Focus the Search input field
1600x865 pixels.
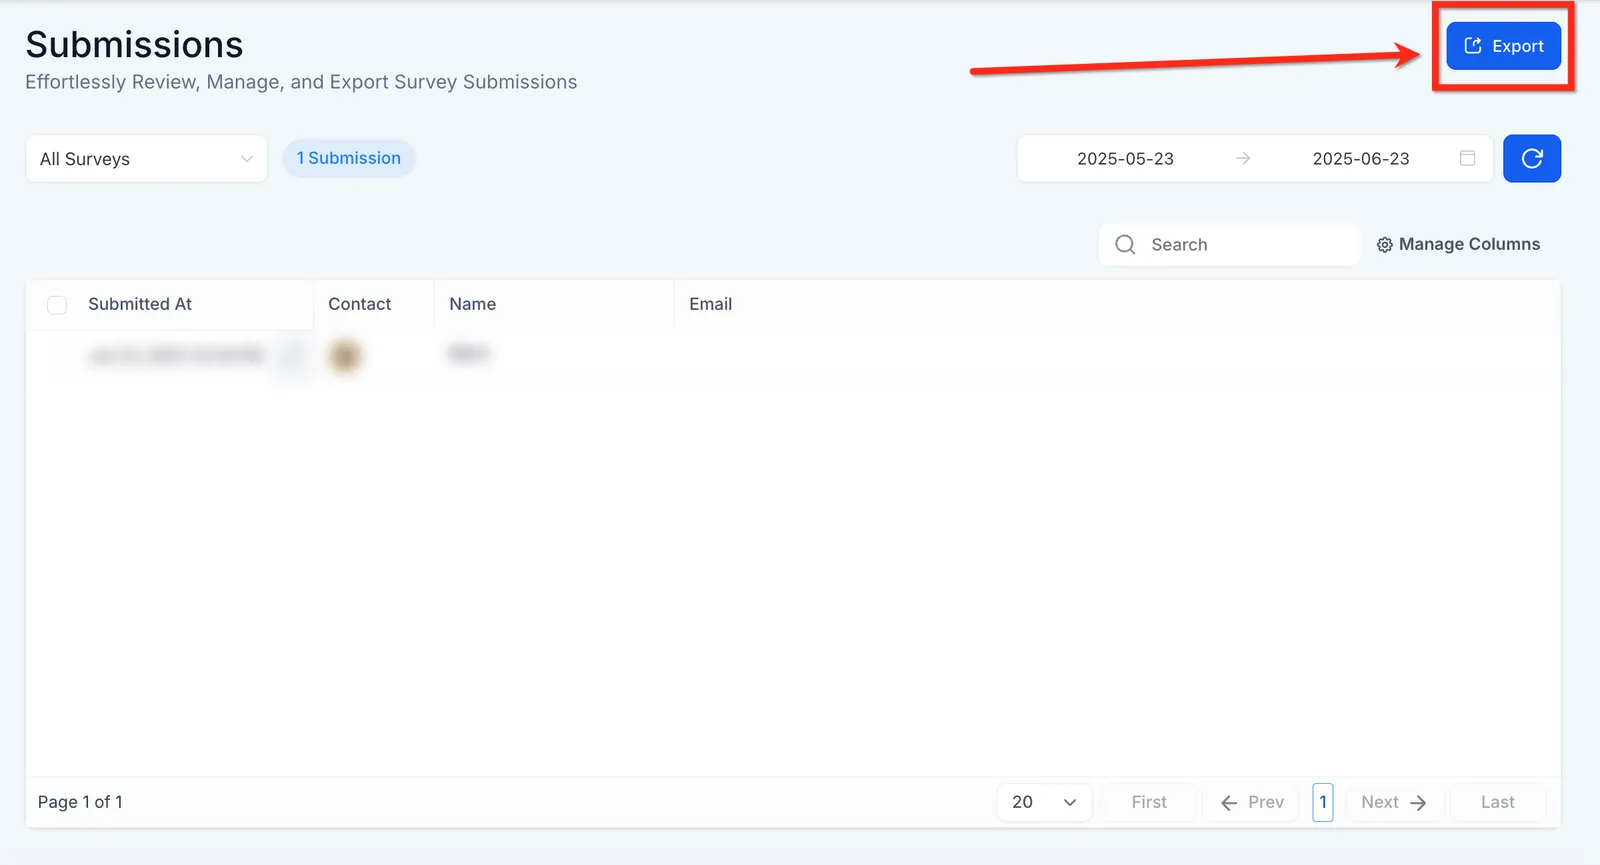(1229, 245)
